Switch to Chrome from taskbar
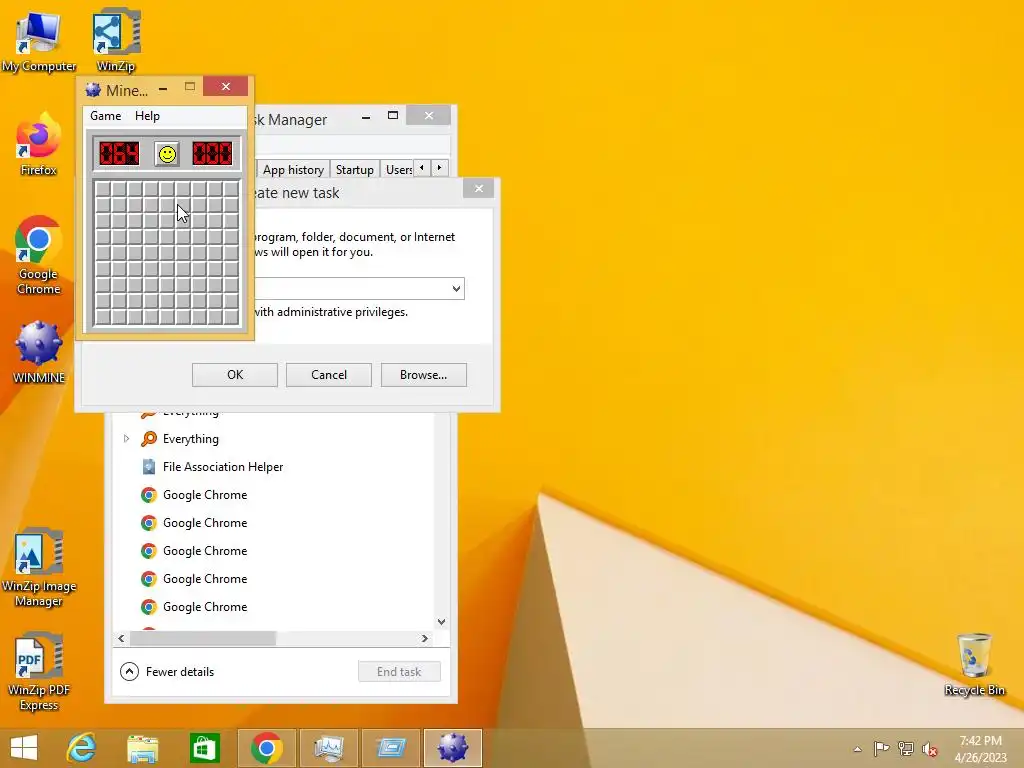This screenshot has width=1024, height=768. 266,748
